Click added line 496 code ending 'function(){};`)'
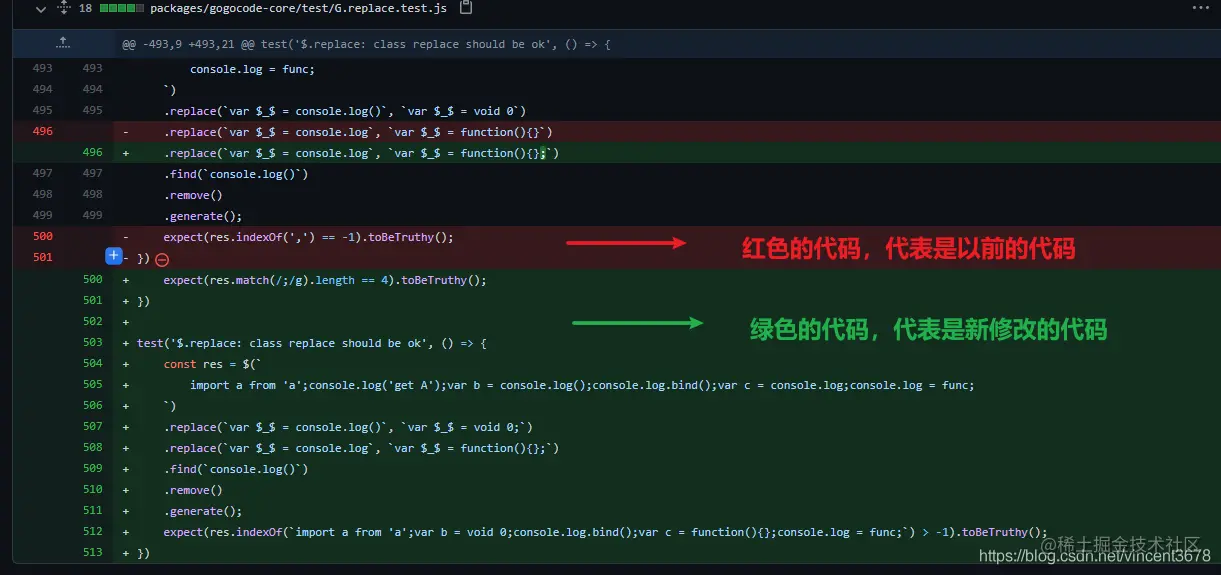 pos(361,153)
